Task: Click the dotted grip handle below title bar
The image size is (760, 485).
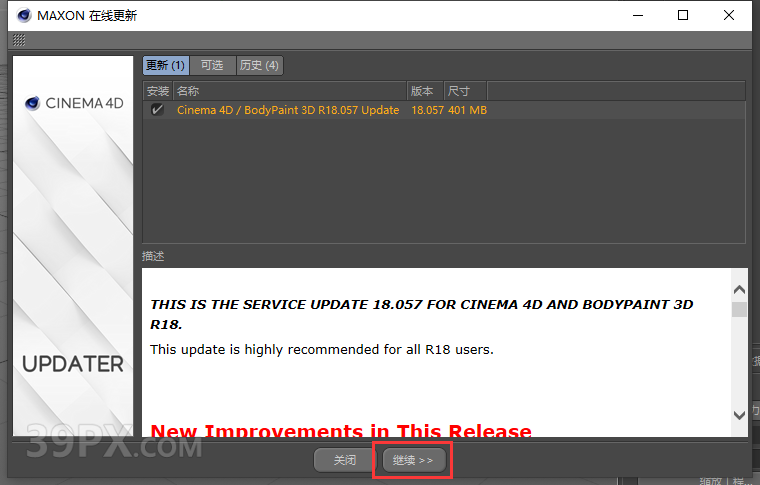Action: pos(19,40)
